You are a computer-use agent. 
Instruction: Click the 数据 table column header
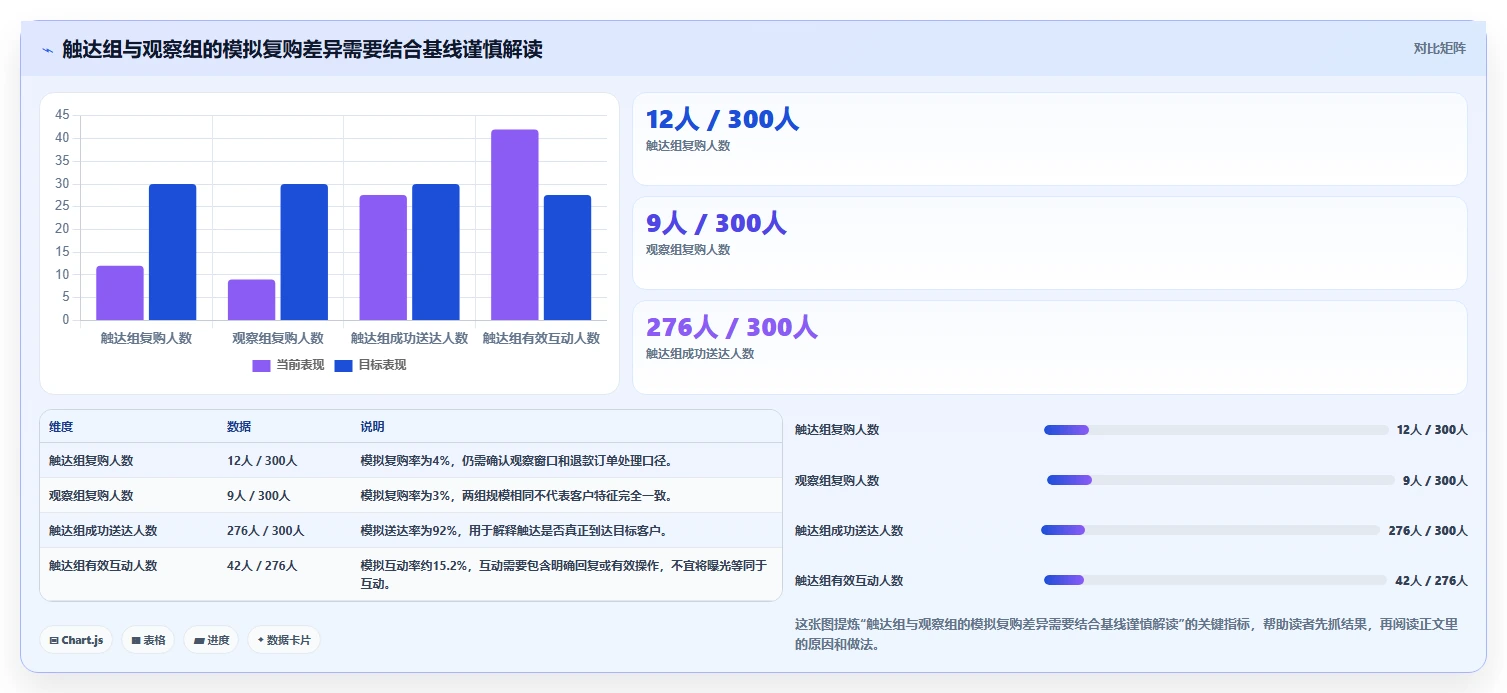pos(239,427)
